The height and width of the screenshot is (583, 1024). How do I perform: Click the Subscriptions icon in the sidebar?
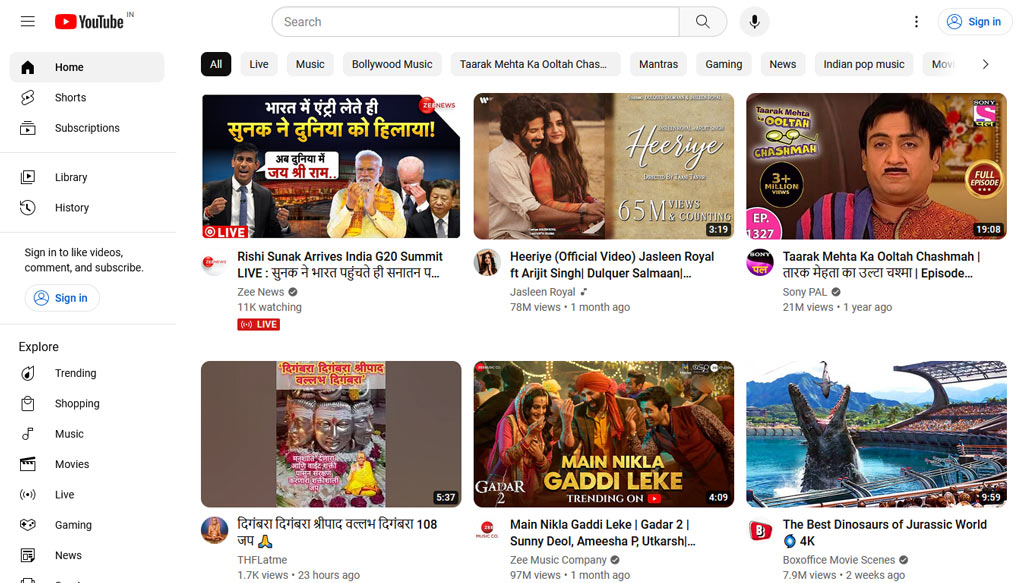click(x=27, y=128)
